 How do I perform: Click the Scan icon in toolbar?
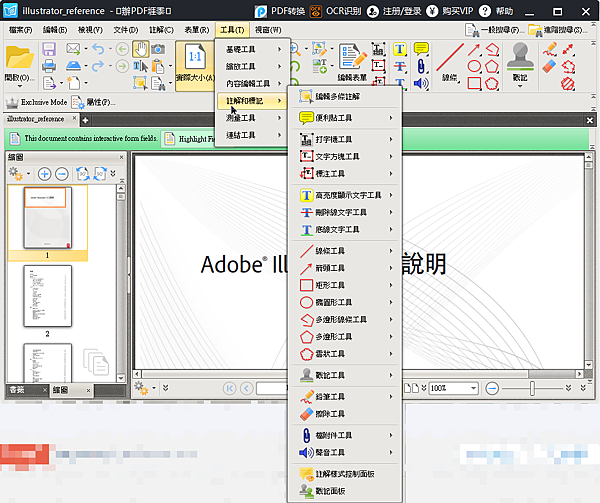point(73,66)
